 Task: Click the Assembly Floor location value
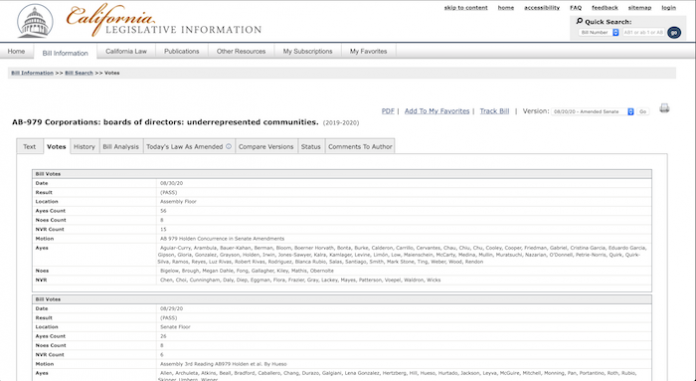[178, 201]
